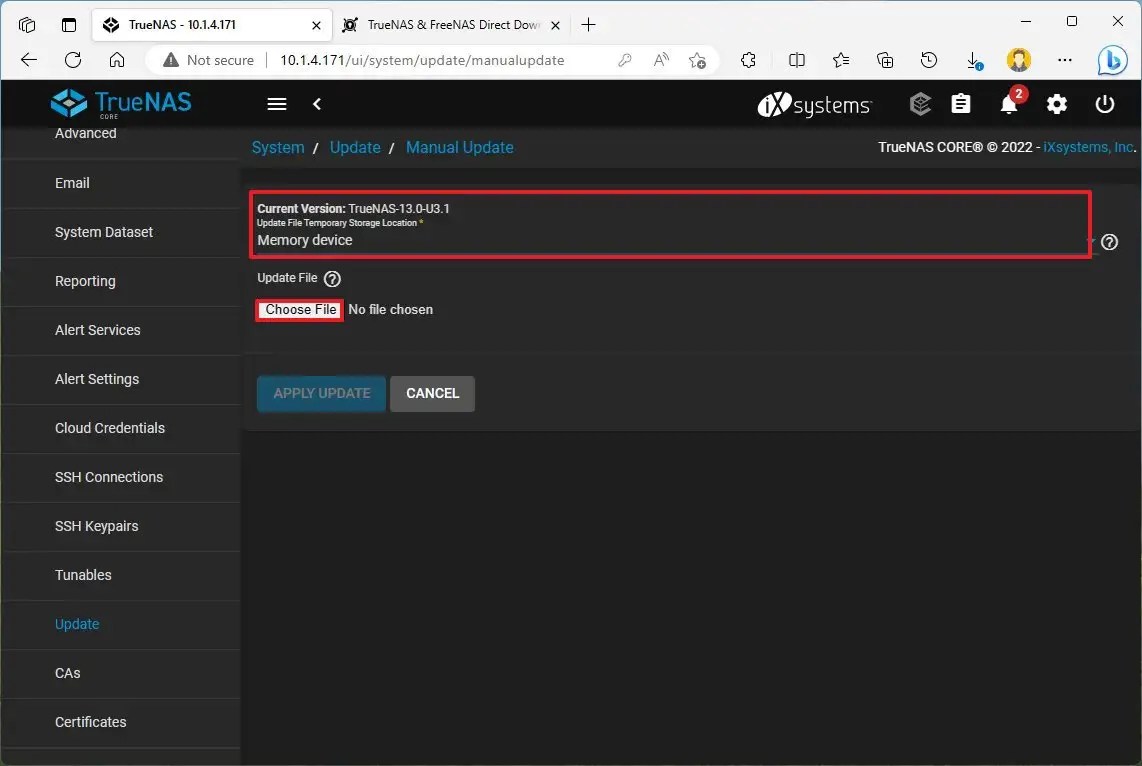Collapse the navigation using the left chevron
This screenshot has width=1142, height=766.
pyautogui.click(x=317, y=103)
